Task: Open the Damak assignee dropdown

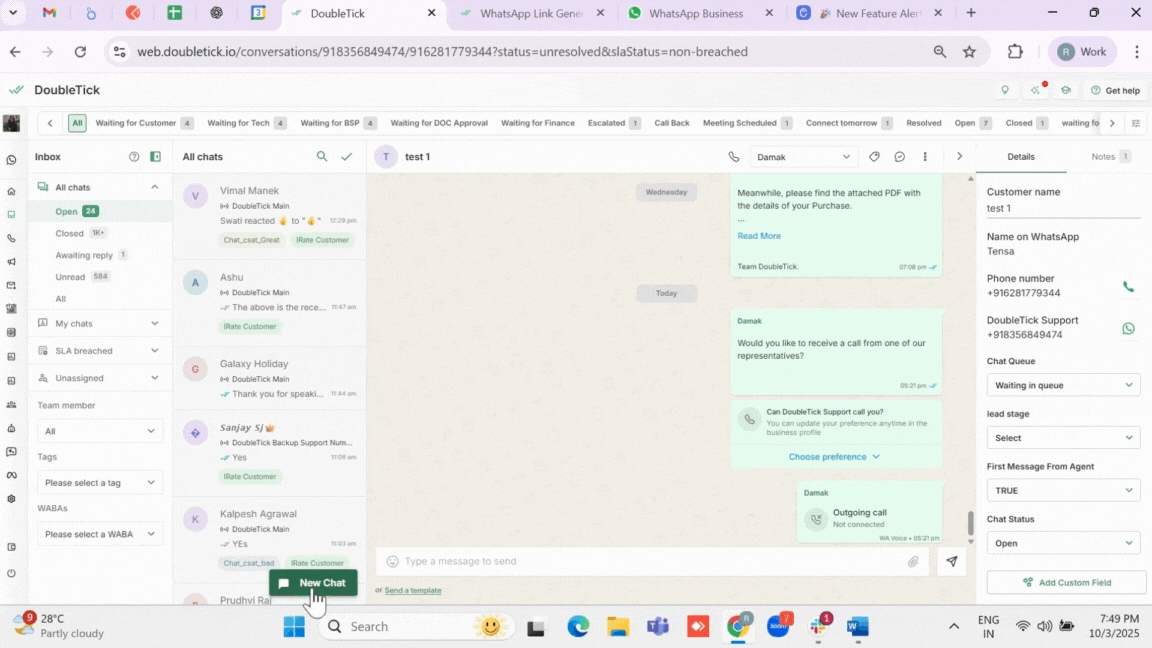Action: 803,157
